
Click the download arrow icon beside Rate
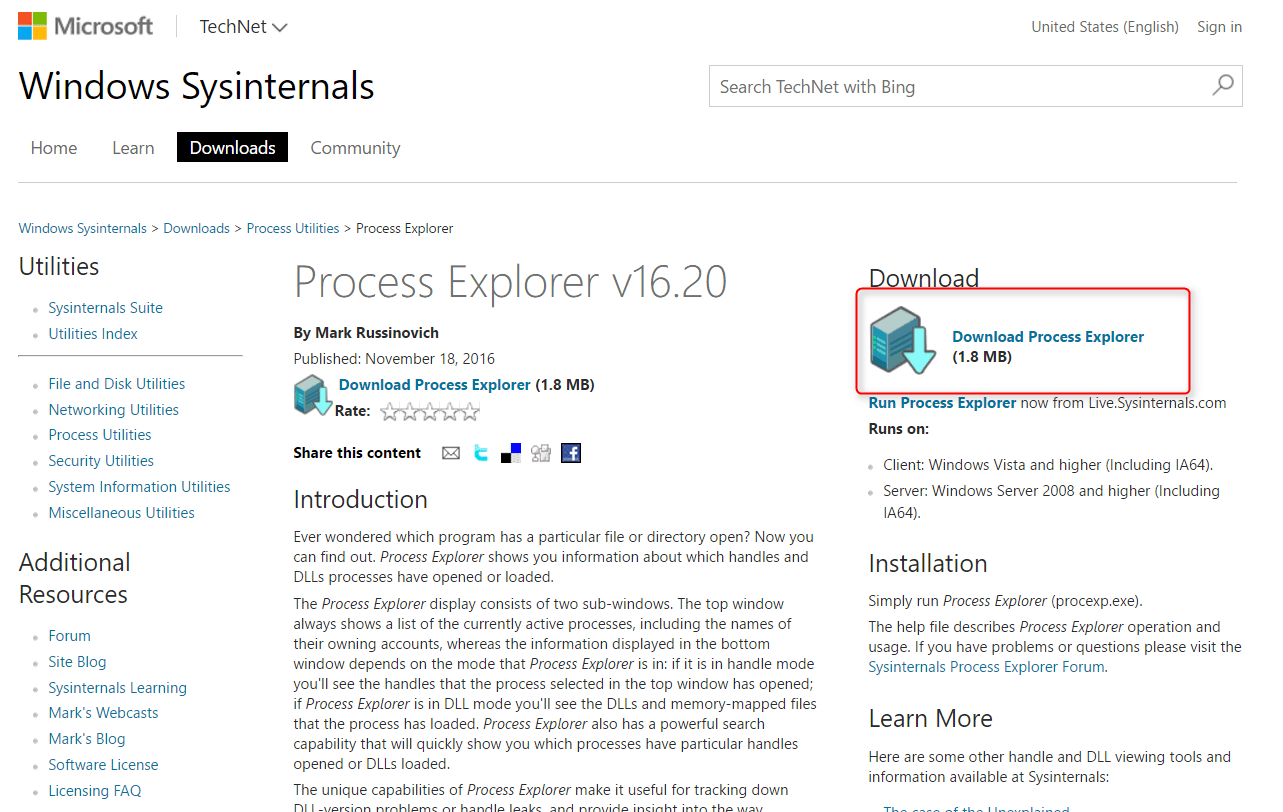pos(312,395)
